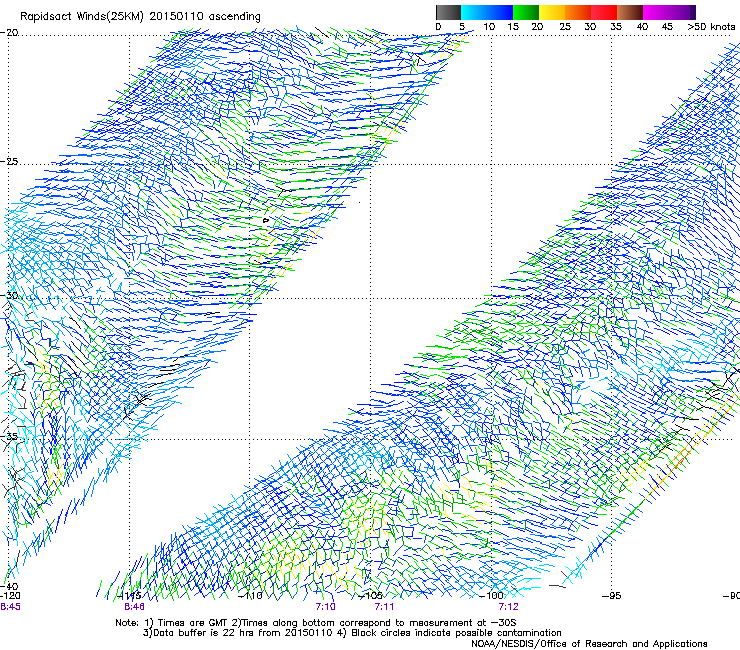
Task: Click the 7:11 purple time label
Action: click(x=385, y=607)
